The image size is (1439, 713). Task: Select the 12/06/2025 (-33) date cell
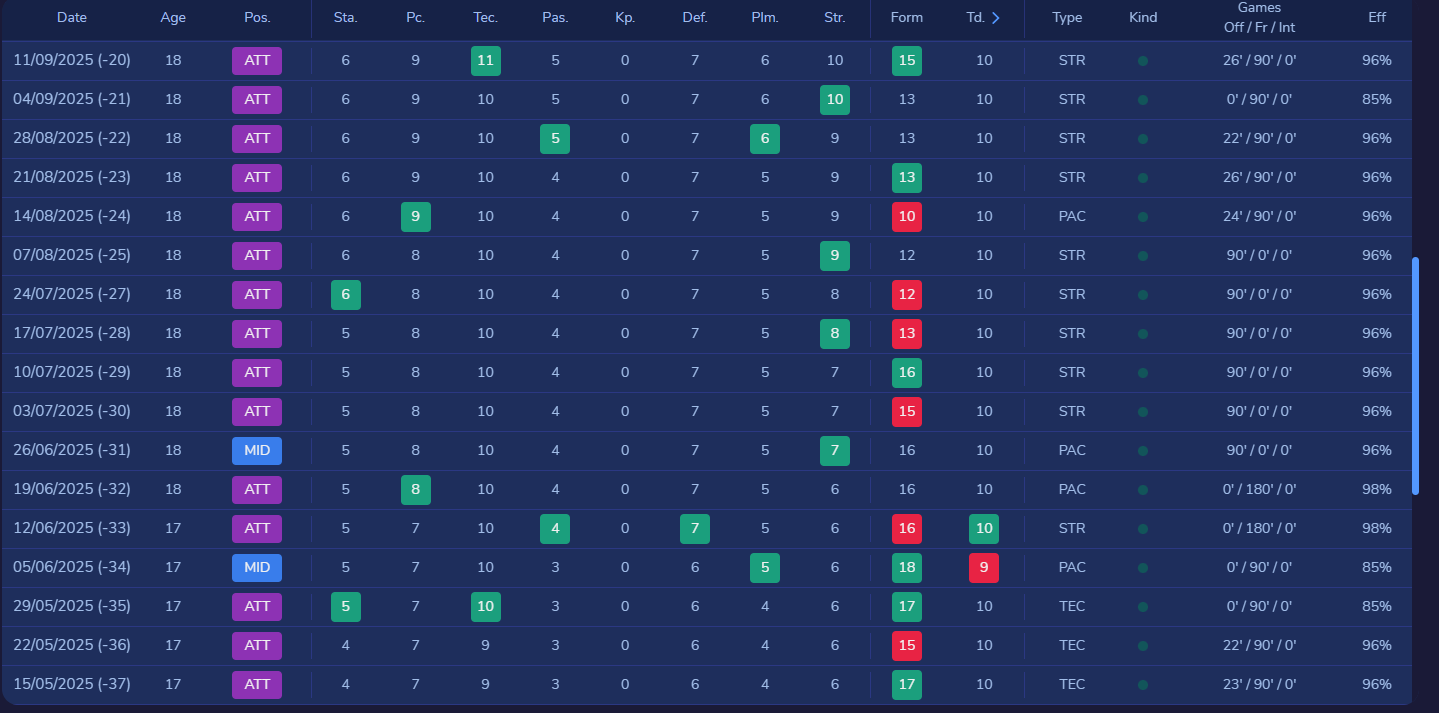point(71,529)
